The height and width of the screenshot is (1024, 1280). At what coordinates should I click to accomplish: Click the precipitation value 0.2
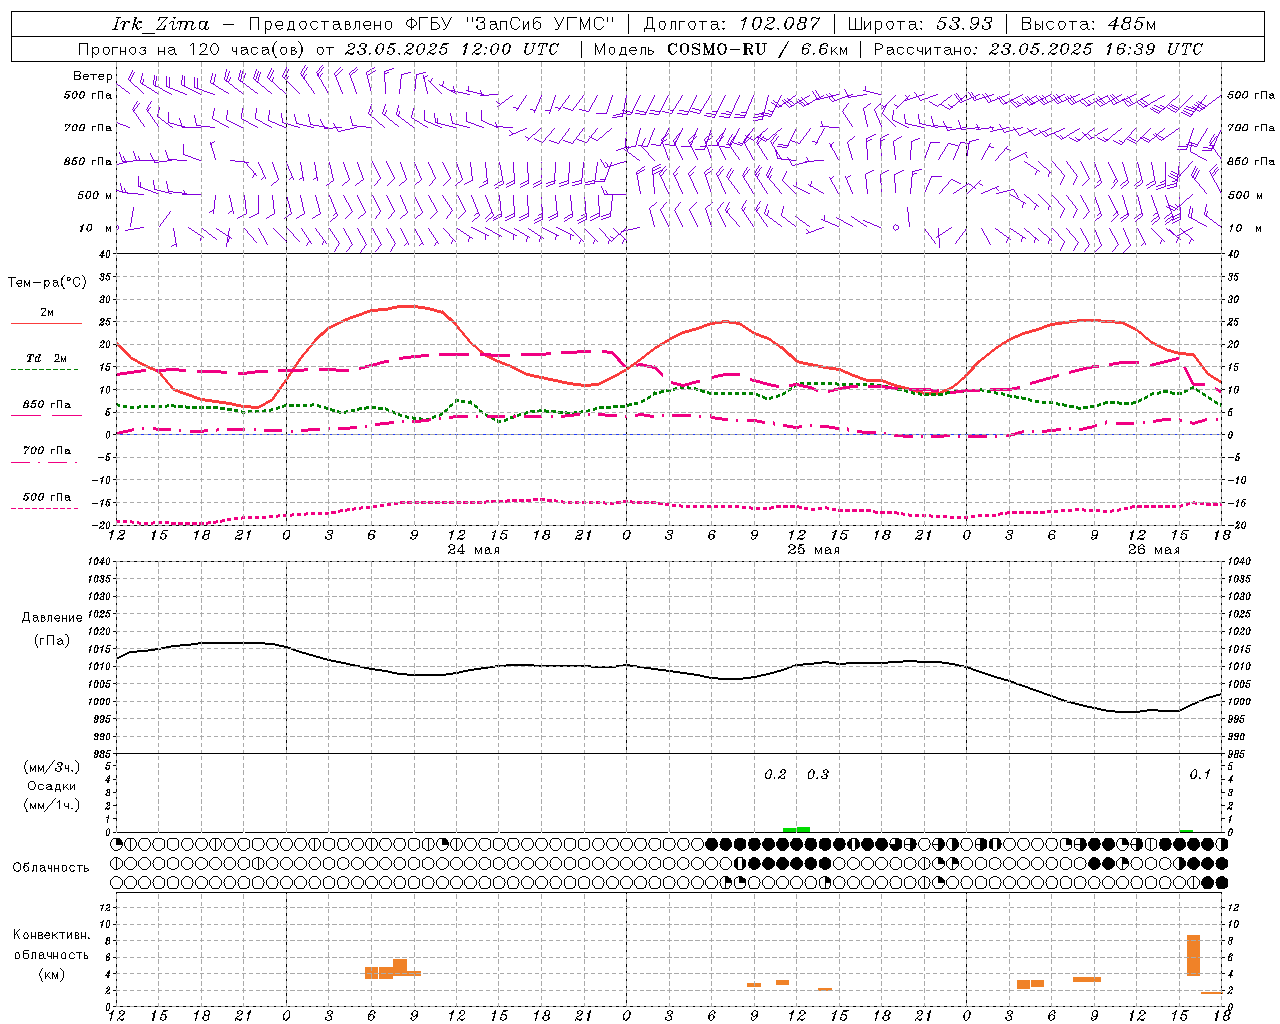click(x=775, y=775)
